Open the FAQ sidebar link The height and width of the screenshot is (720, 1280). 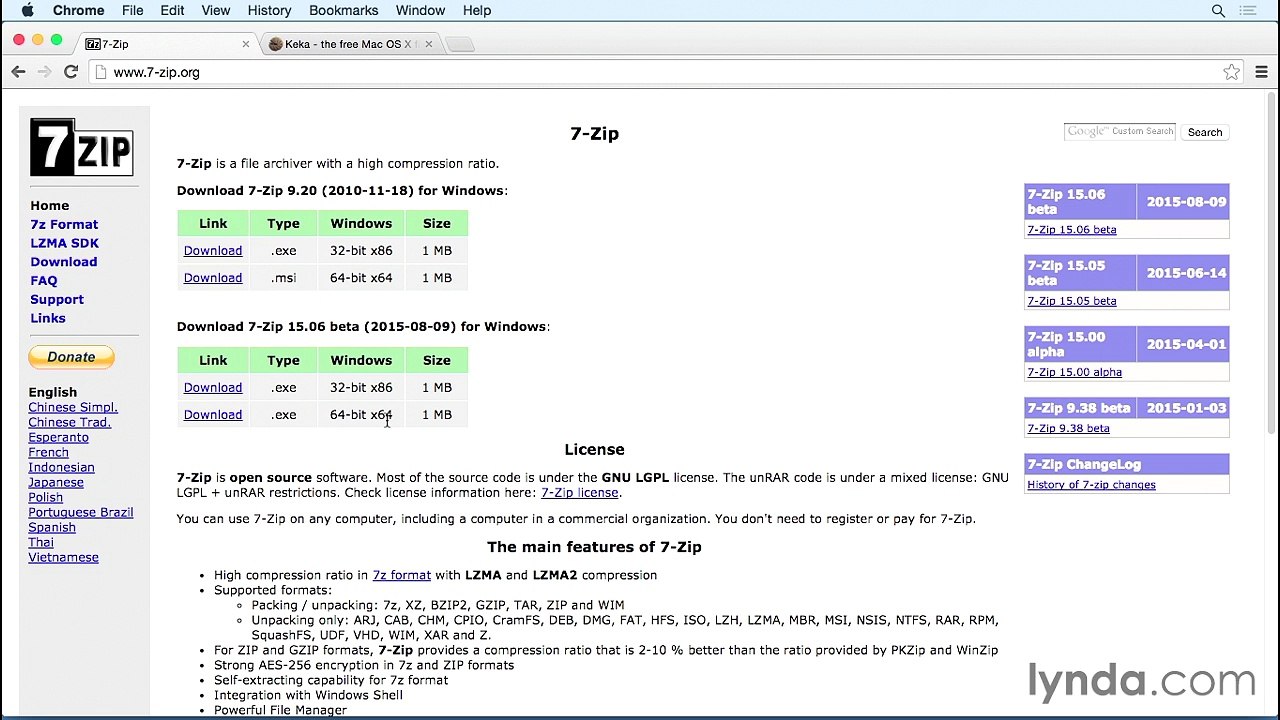click(x=44, y=281)
